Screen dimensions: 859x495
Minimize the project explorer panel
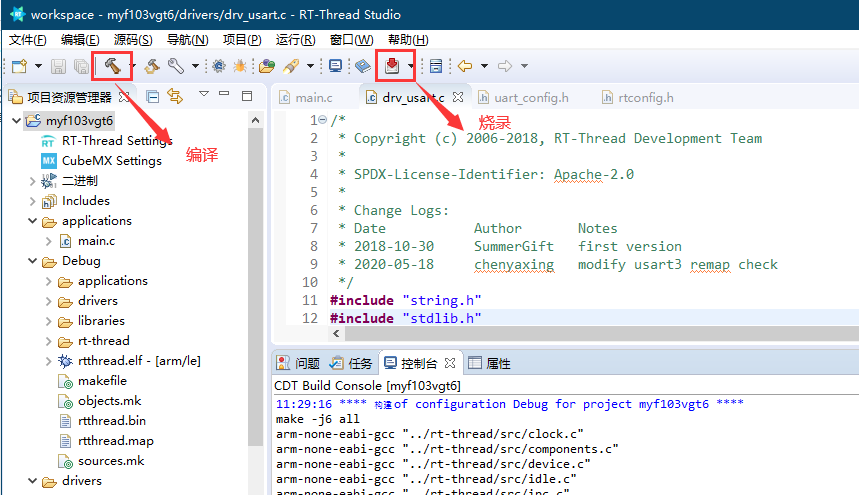click(x=224, y=94)
